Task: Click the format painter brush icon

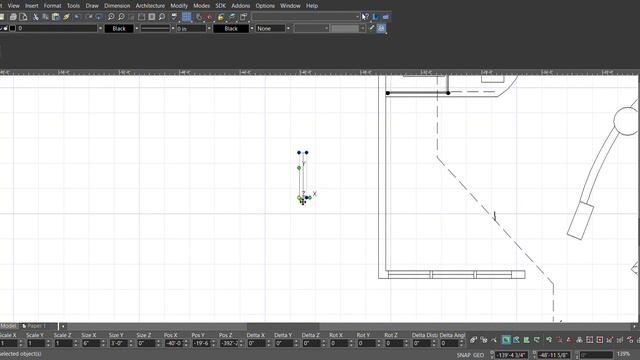Action: click(x=66, y=17)
